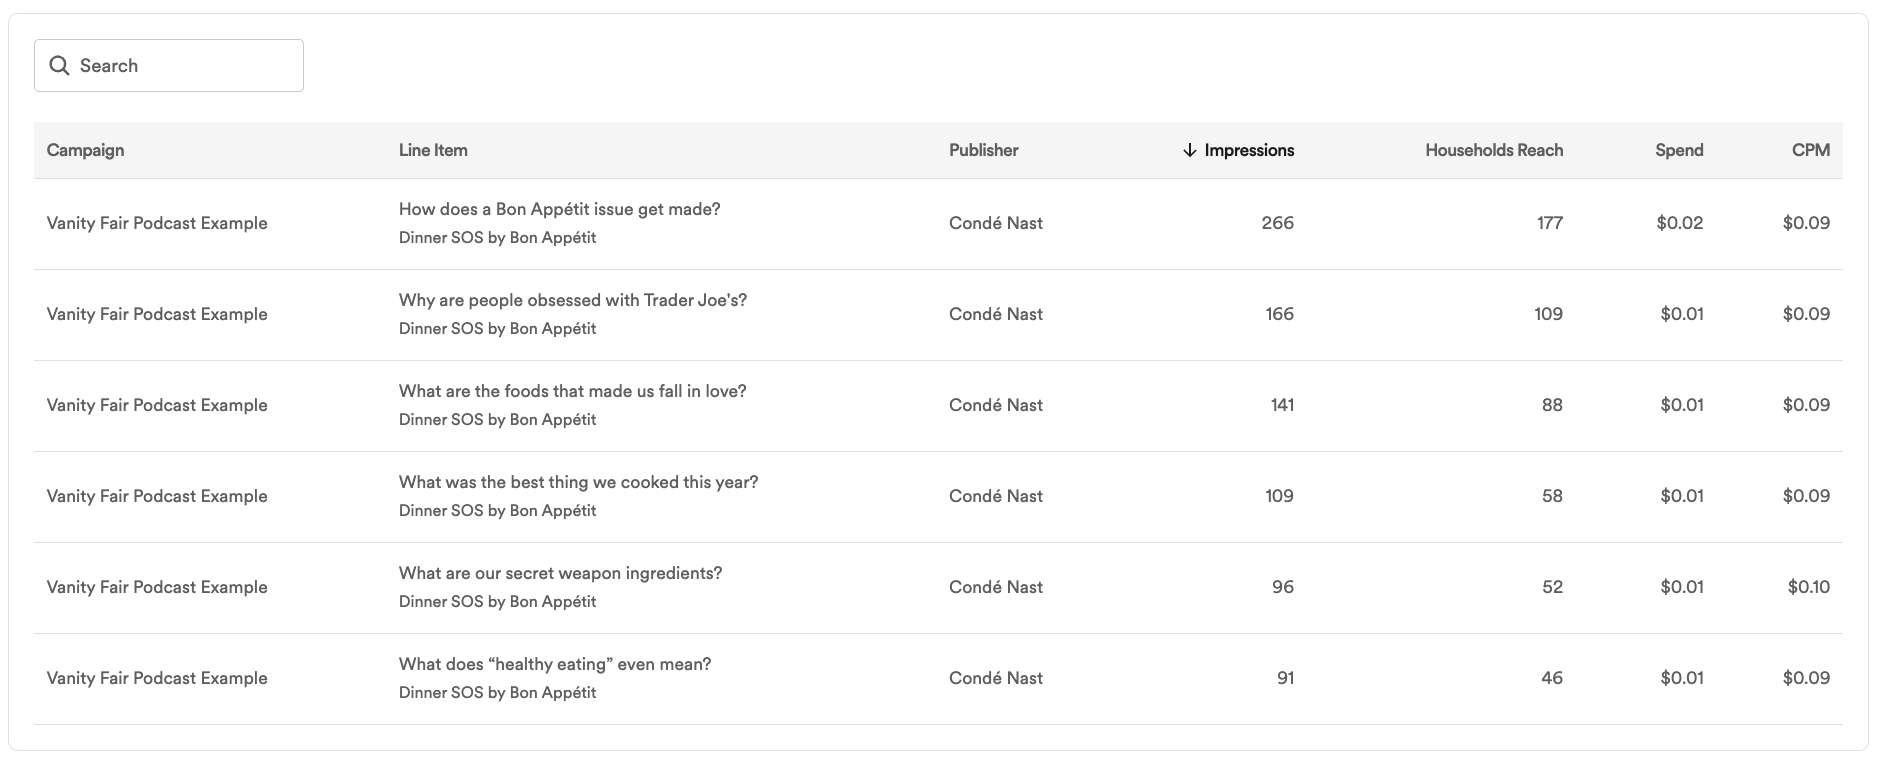Select 'What are our secret weapon ingredients?'
The height and width of the screenshot is (766, 1879).
[x=561, y=573]
